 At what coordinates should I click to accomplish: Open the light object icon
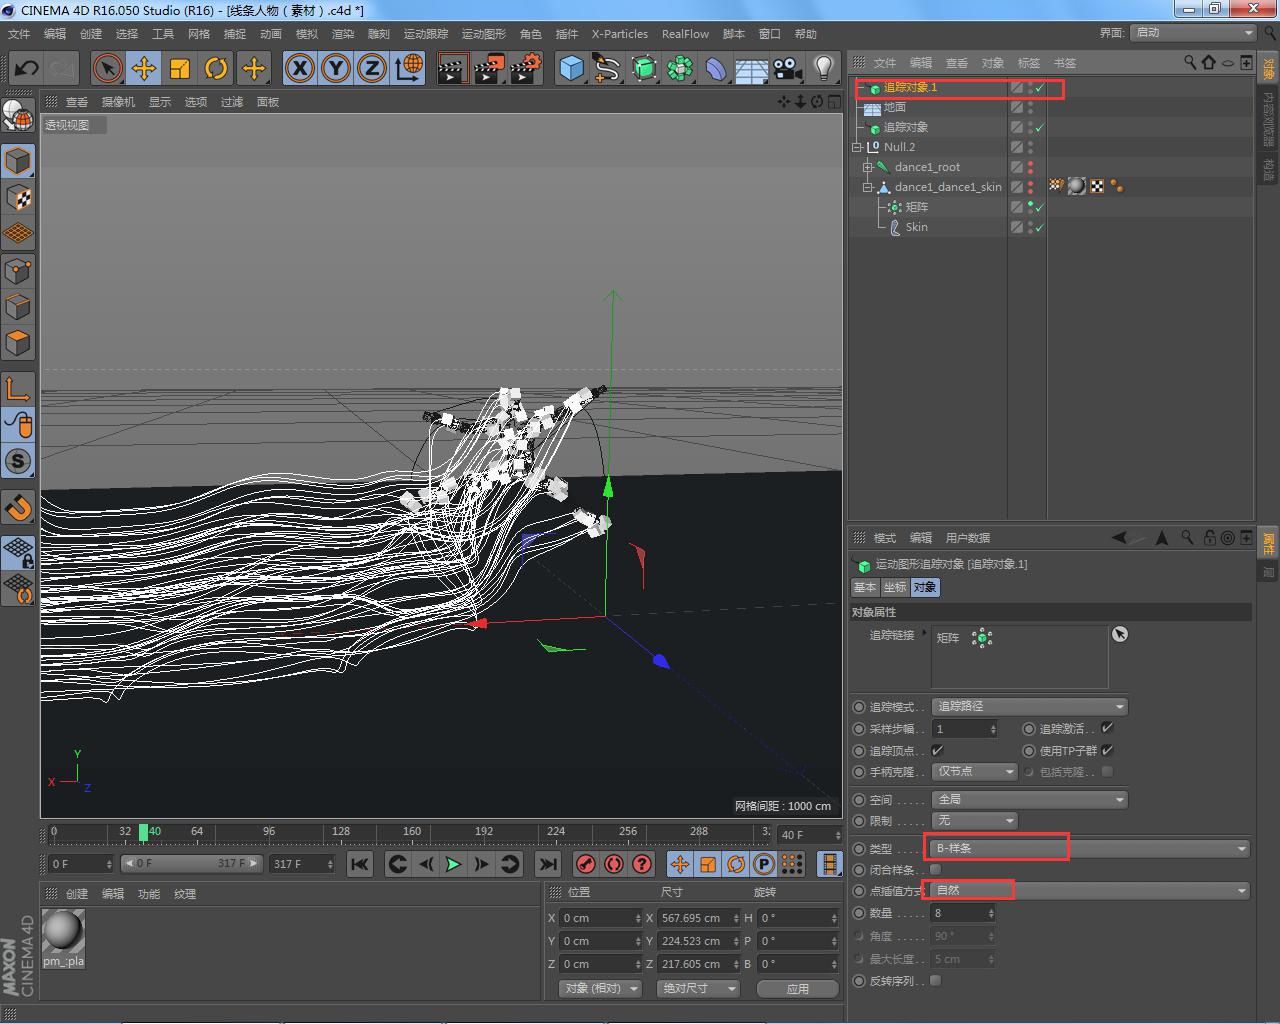tap(823, 68)
